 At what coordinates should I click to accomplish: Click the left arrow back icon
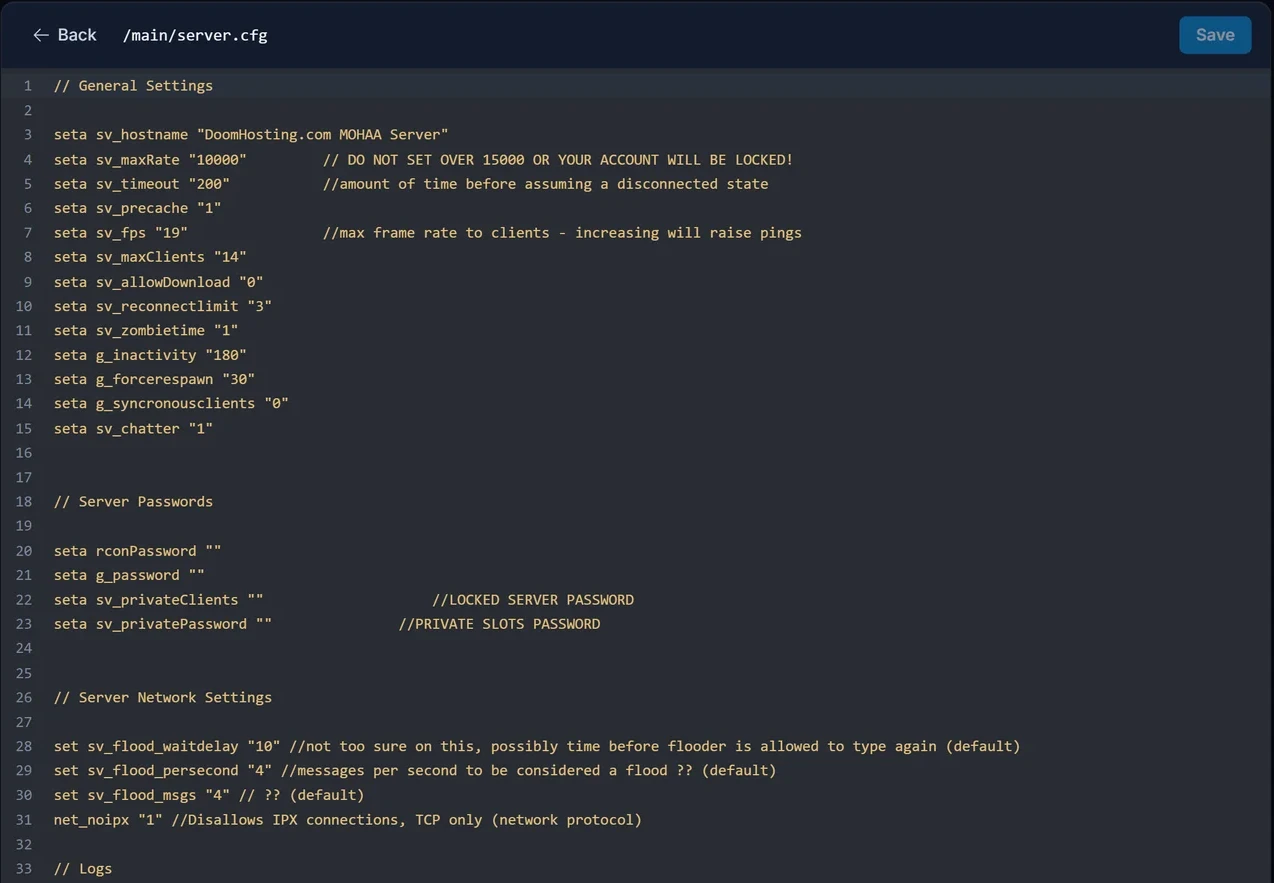pyautogui.click(x=41, y=35)
